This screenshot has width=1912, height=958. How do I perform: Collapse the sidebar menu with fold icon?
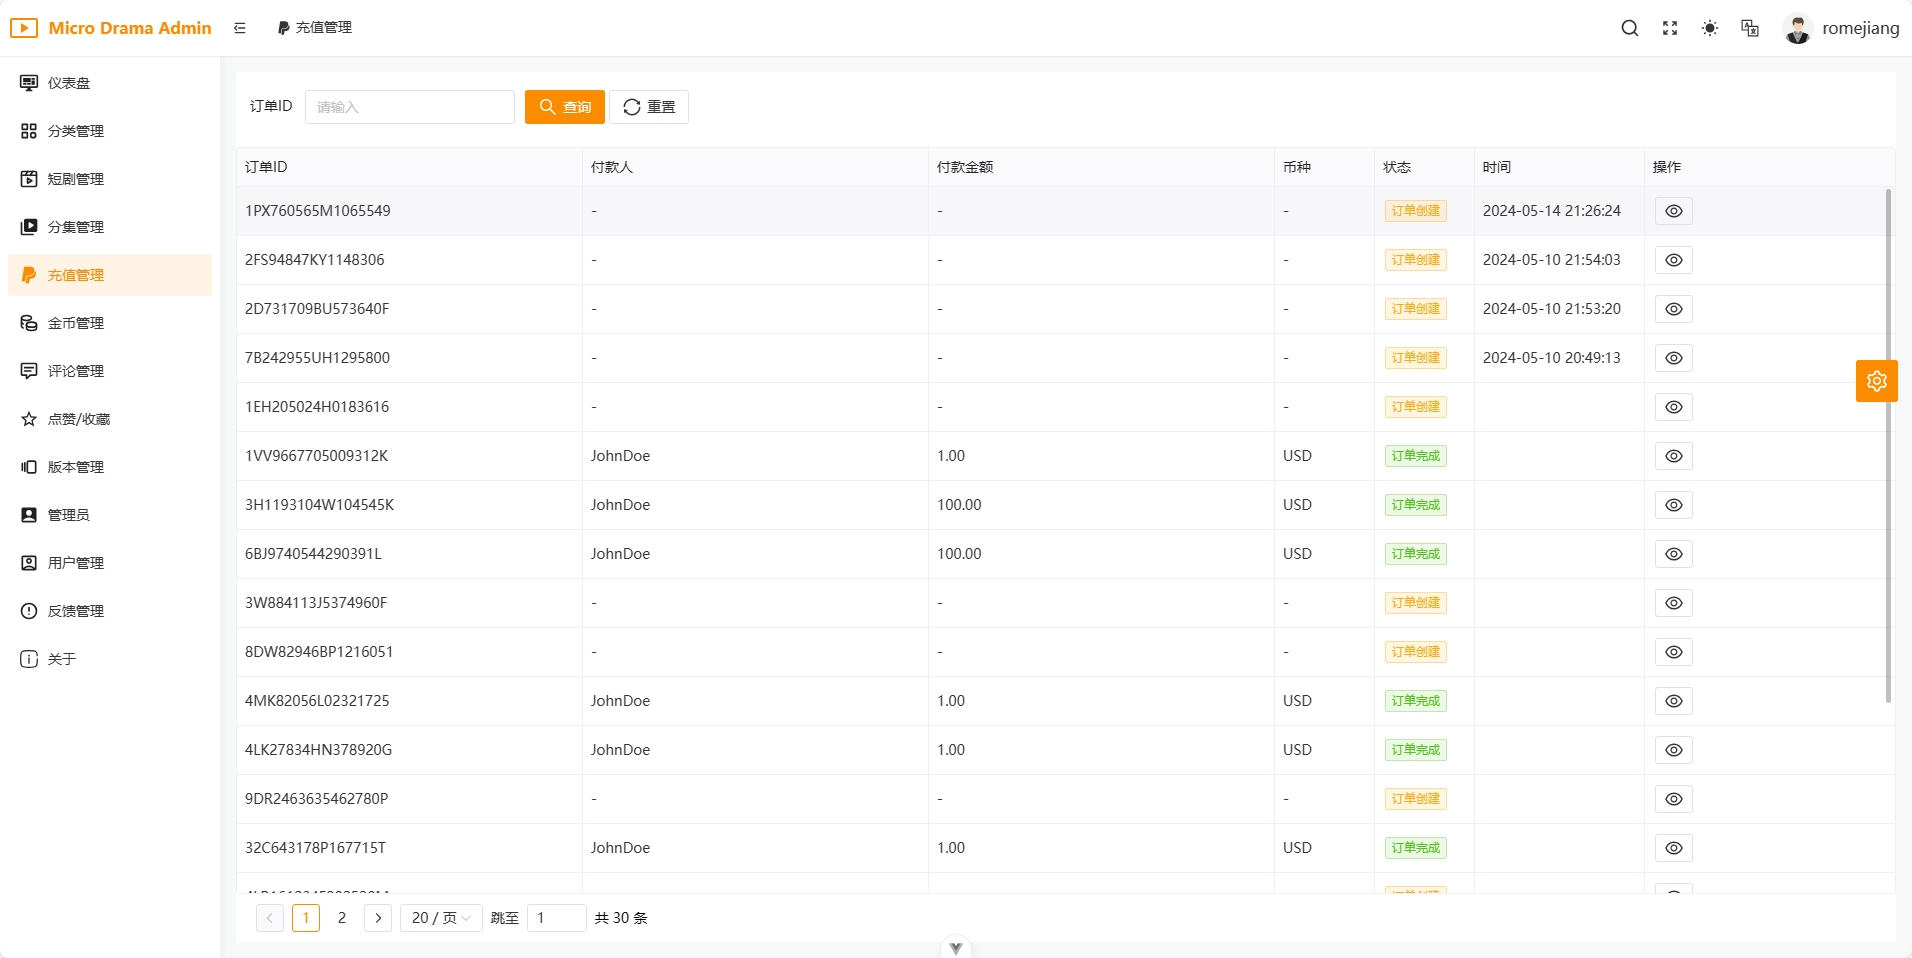pos(240,28)
